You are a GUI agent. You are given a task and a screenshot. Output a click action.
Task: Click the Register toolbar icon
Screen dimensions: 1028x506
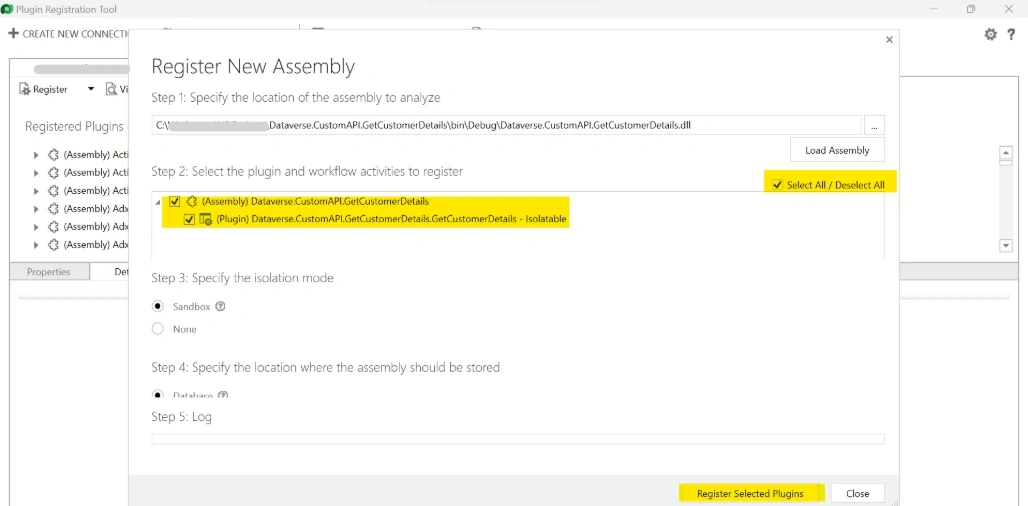coord(25,89)
